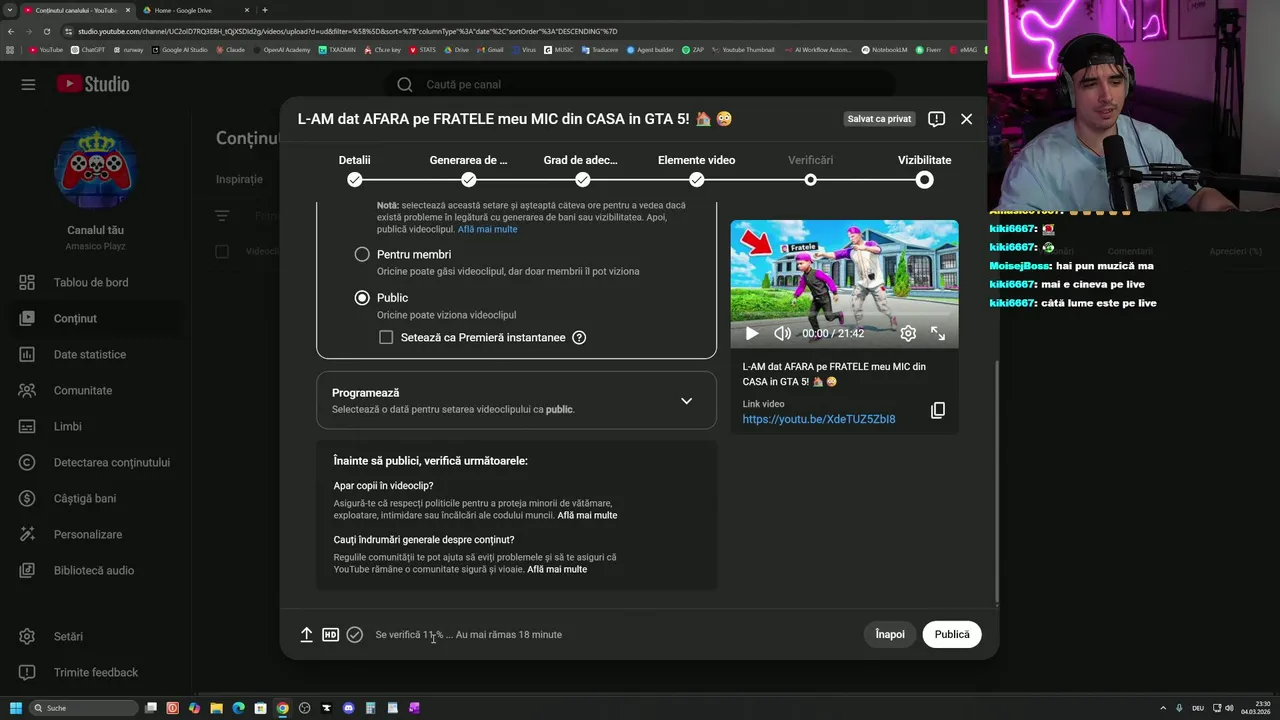Click the Personalizare wand icon
Image resolution: width=1280 pixels, height=720 pixels.
[x=27, y=534]
